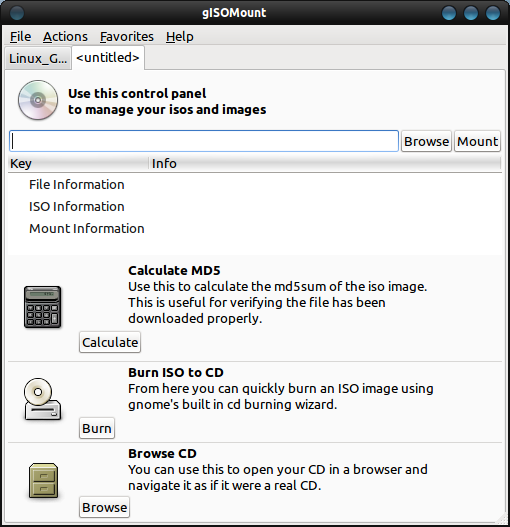510x527 pixels.
Task: Minimize the gISOMount window
Action: click(x=449, y=13)
